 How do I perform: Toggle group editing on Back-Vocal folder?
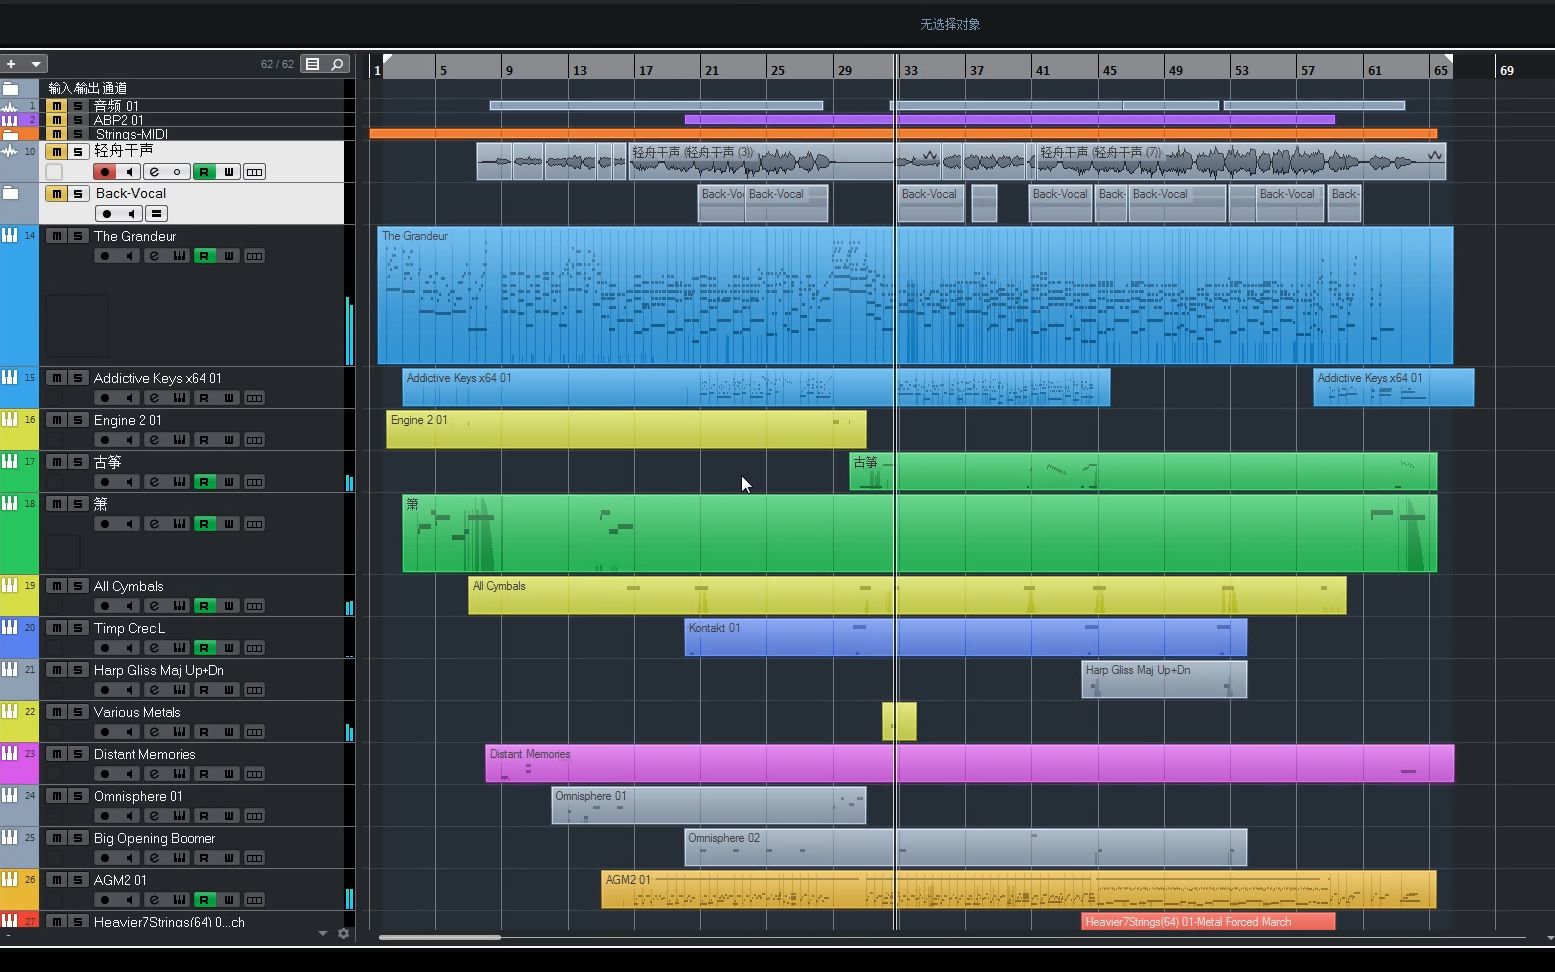pos(156,214)
